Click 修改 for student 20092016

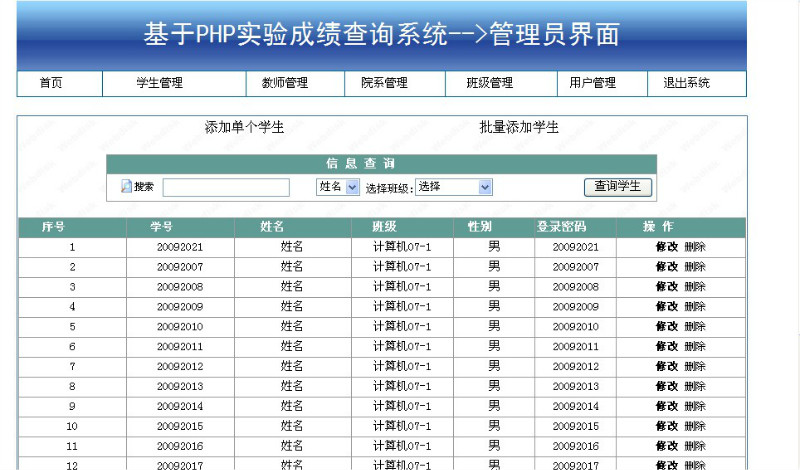(667, 446)
